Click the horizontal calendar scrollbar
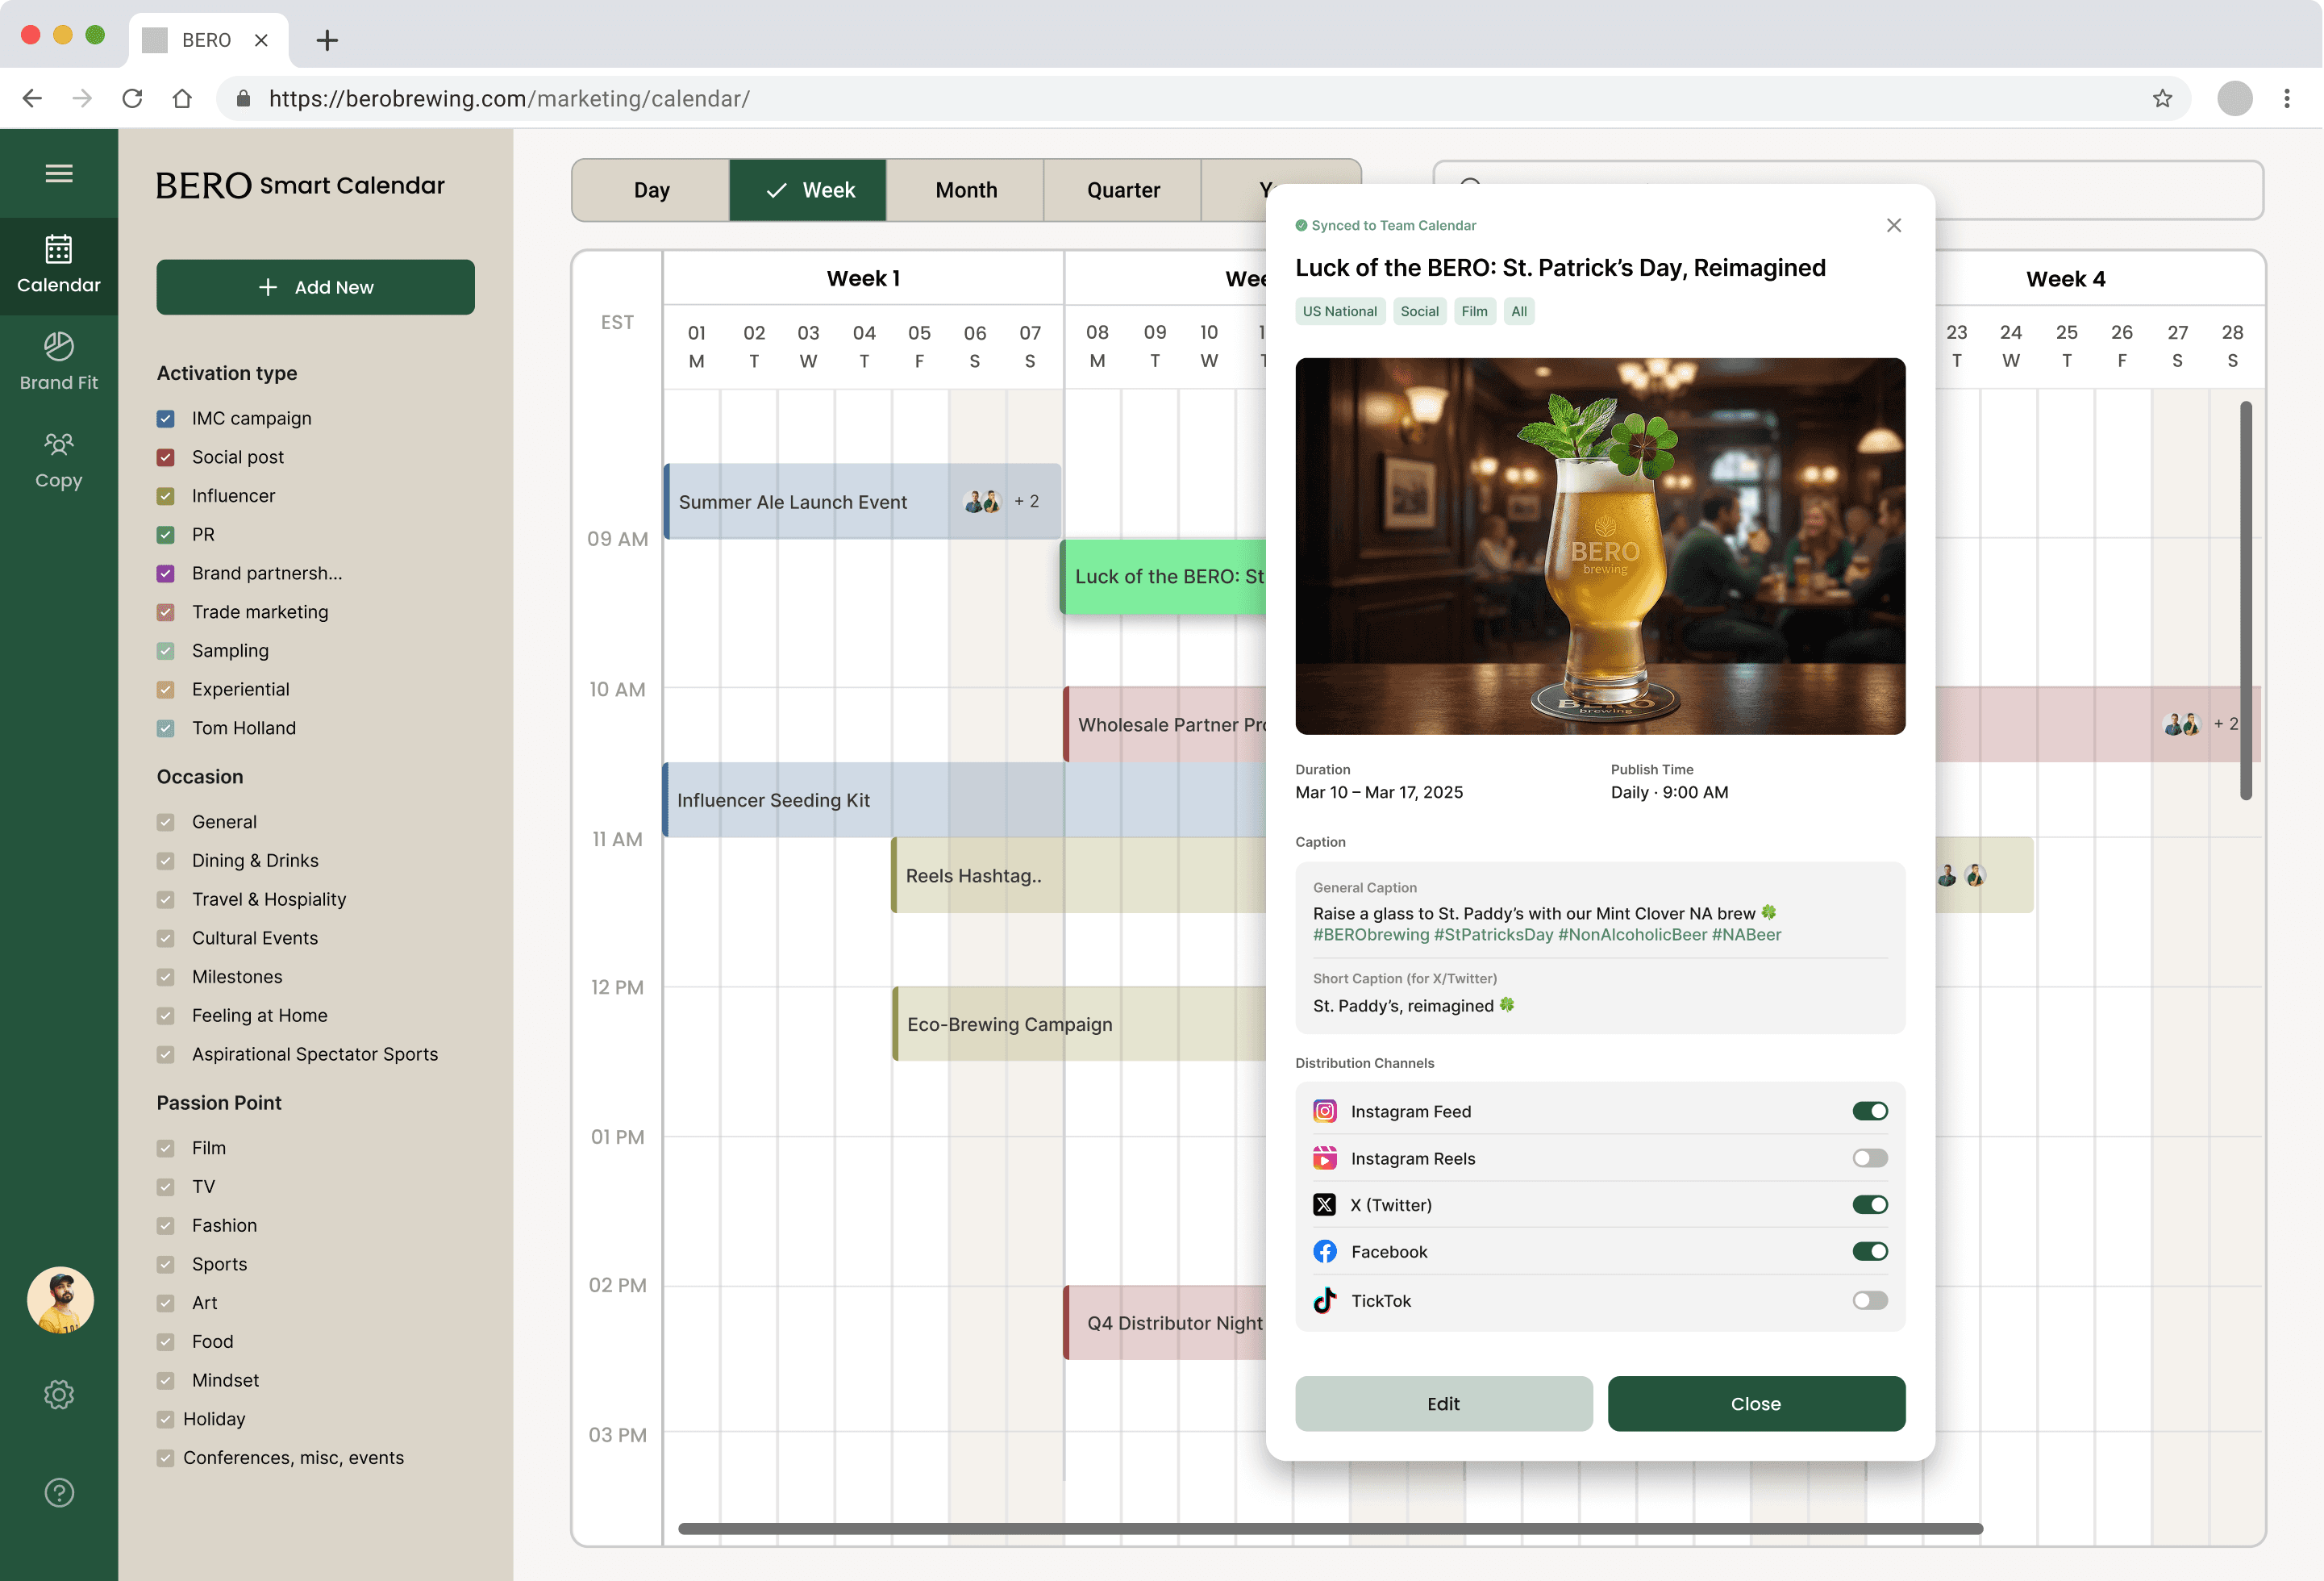The width and height of the screenshot is (2324, 1581). tap(1330, 1528)
